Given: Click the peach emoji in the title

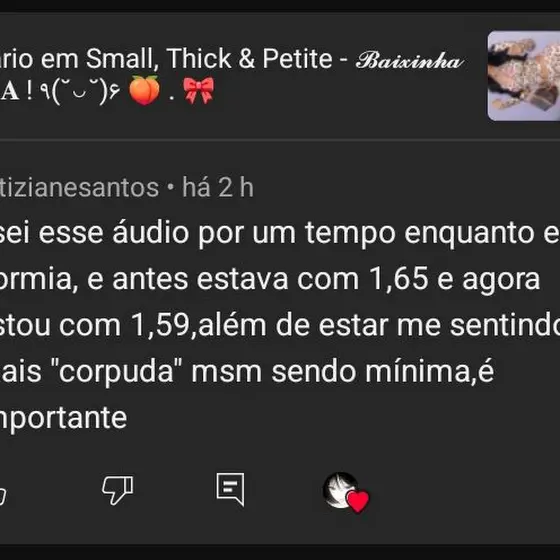Looking at the screenshot, I should 144,90.
